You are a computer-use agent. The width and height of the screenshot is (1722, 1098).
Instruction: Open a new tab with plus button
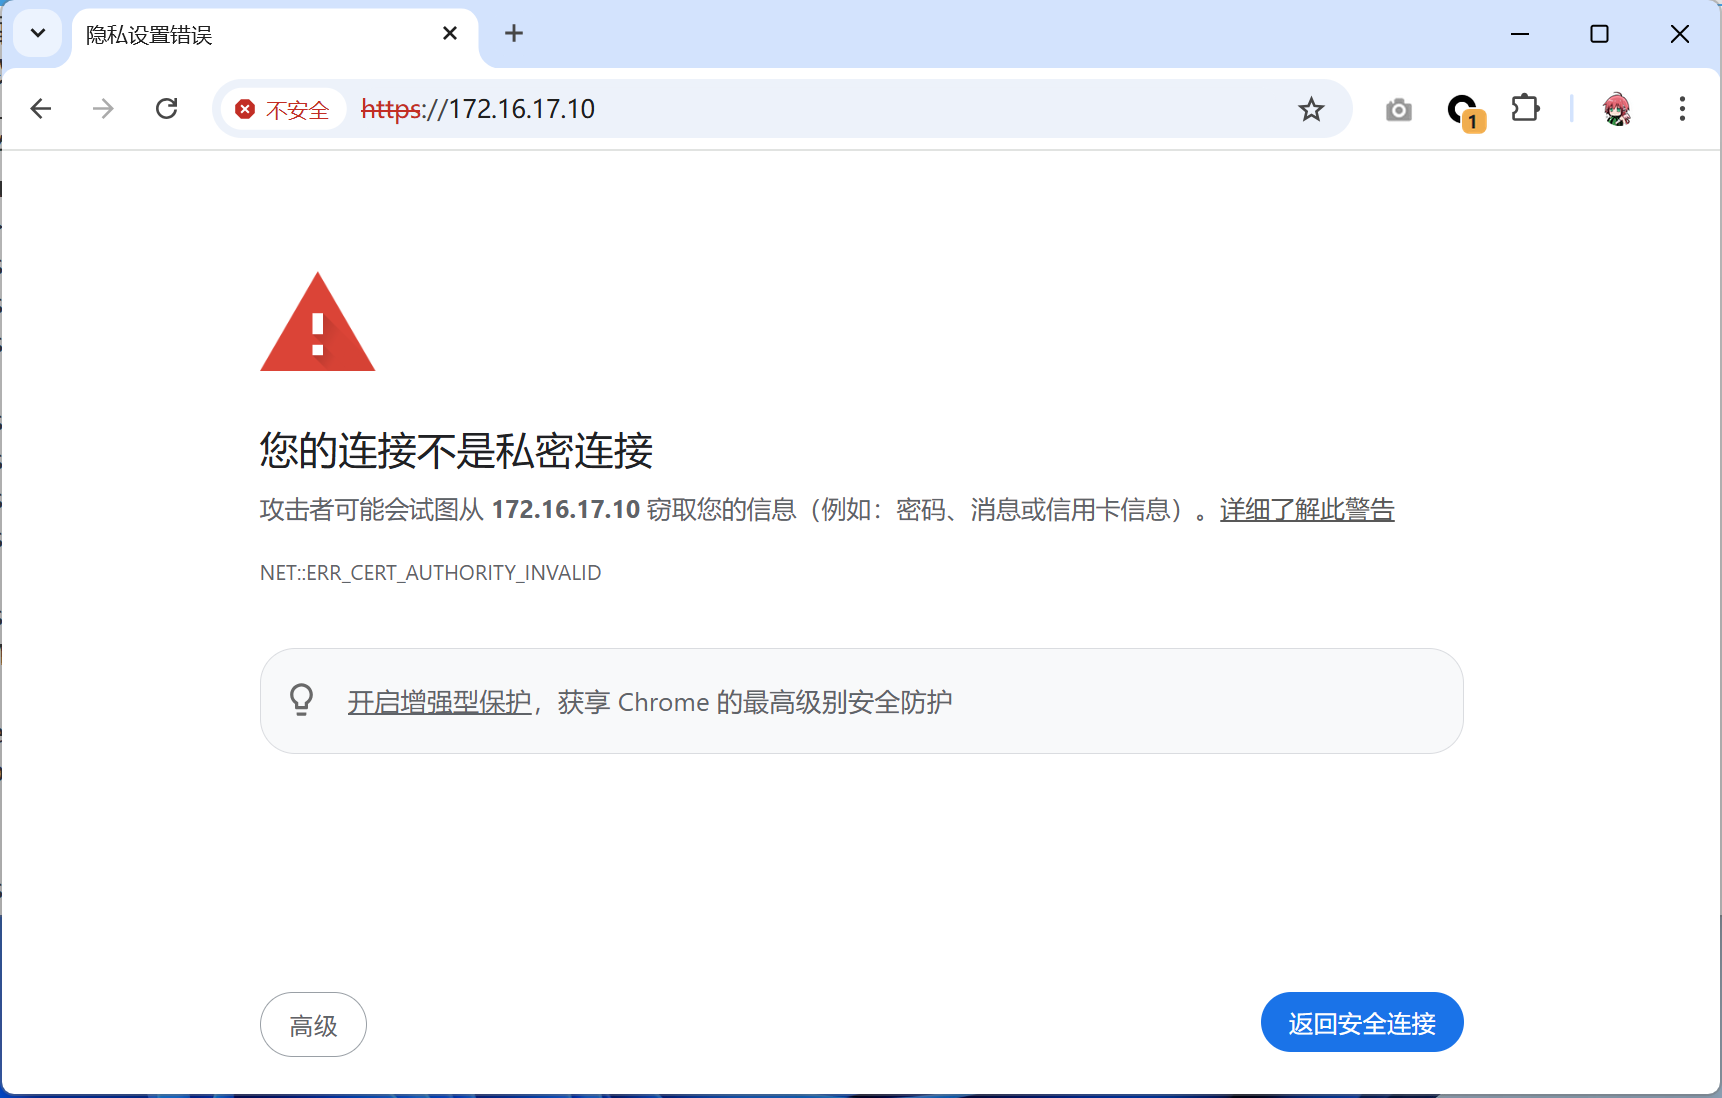click(514, 34)
